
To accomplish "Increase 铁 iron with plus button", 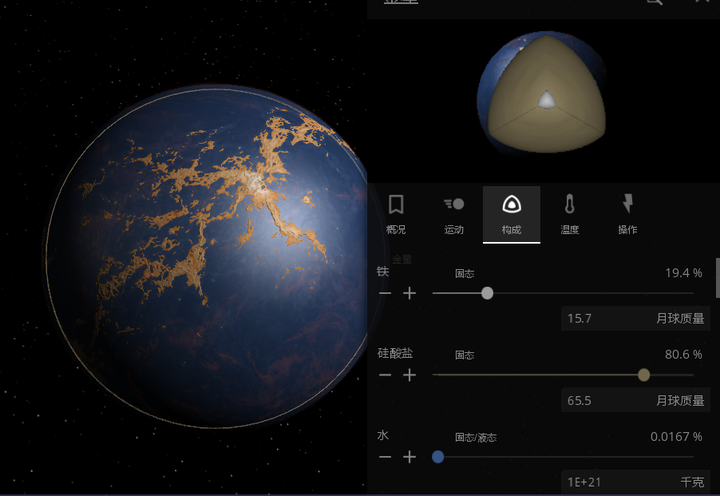I will (409, 293).
